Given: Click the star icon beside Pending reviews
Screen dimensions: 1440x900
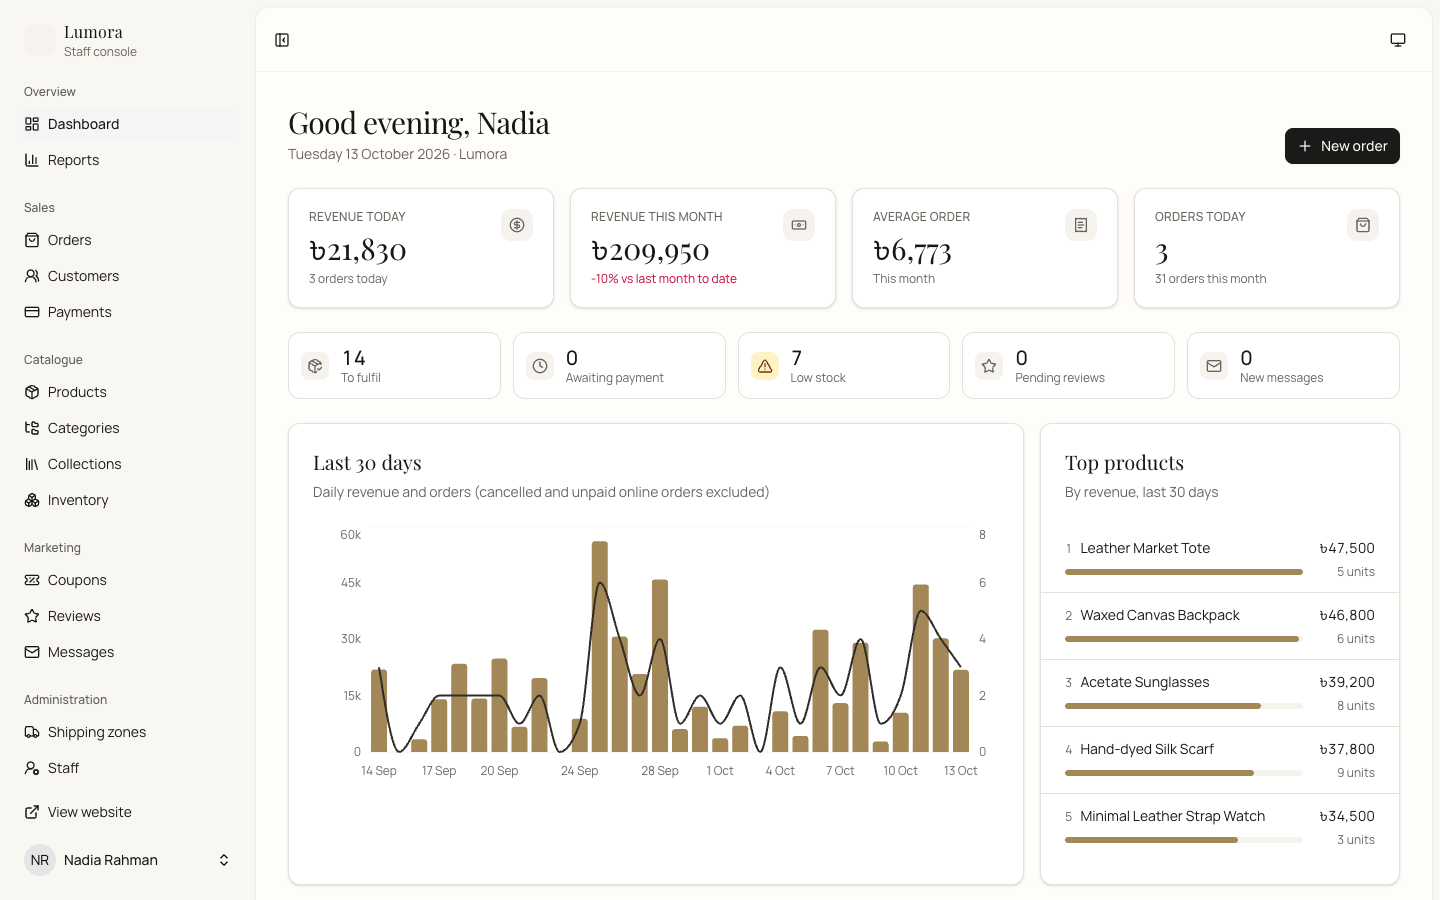Looking at the screenshot, I should pyautogui.click(x=989, y=366).
